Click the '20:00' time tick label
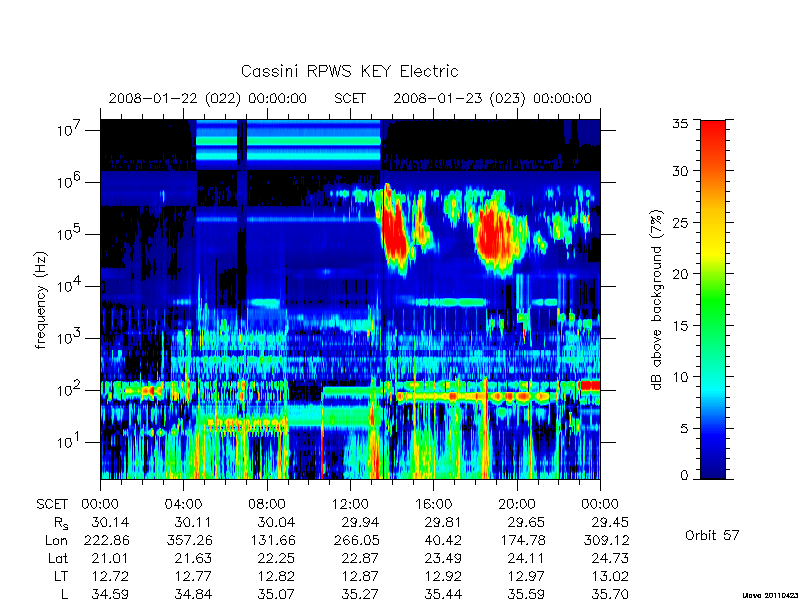800x600 pixels. point(517,505)
